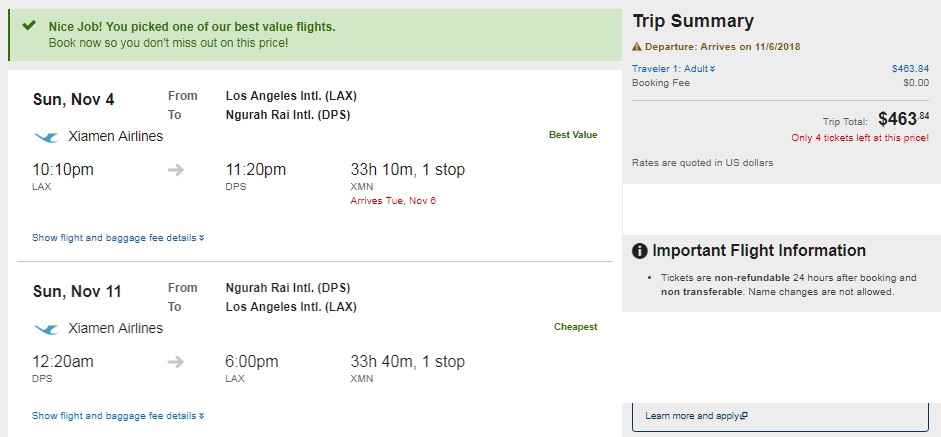Click Xiamen Airlines logo for Nov 4 flight
The width and height of the screenshot is (941, 437).
pyautogui.click(x=46, y=137)
